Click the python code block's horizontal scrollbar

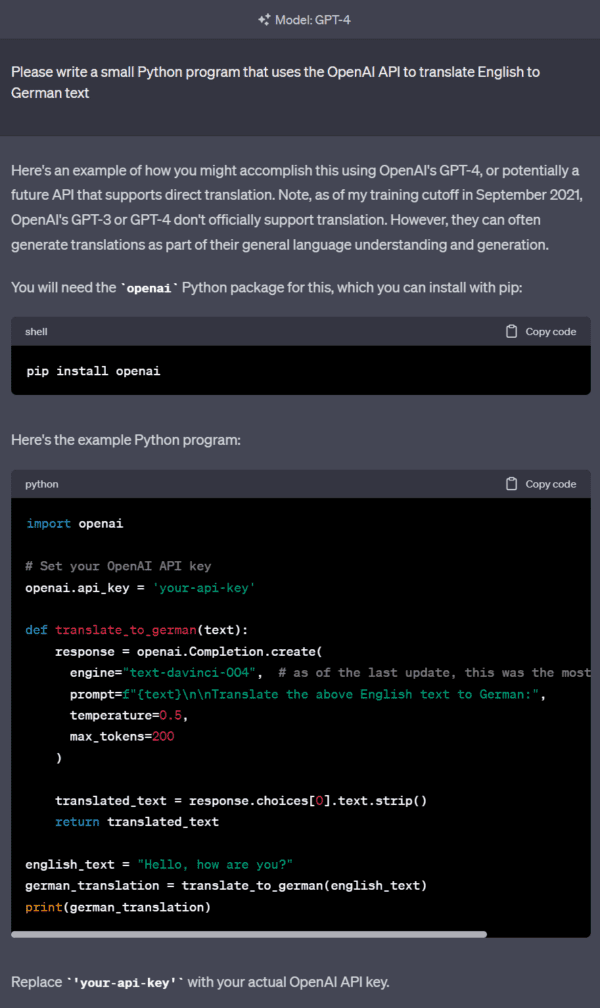coord(249,934)
